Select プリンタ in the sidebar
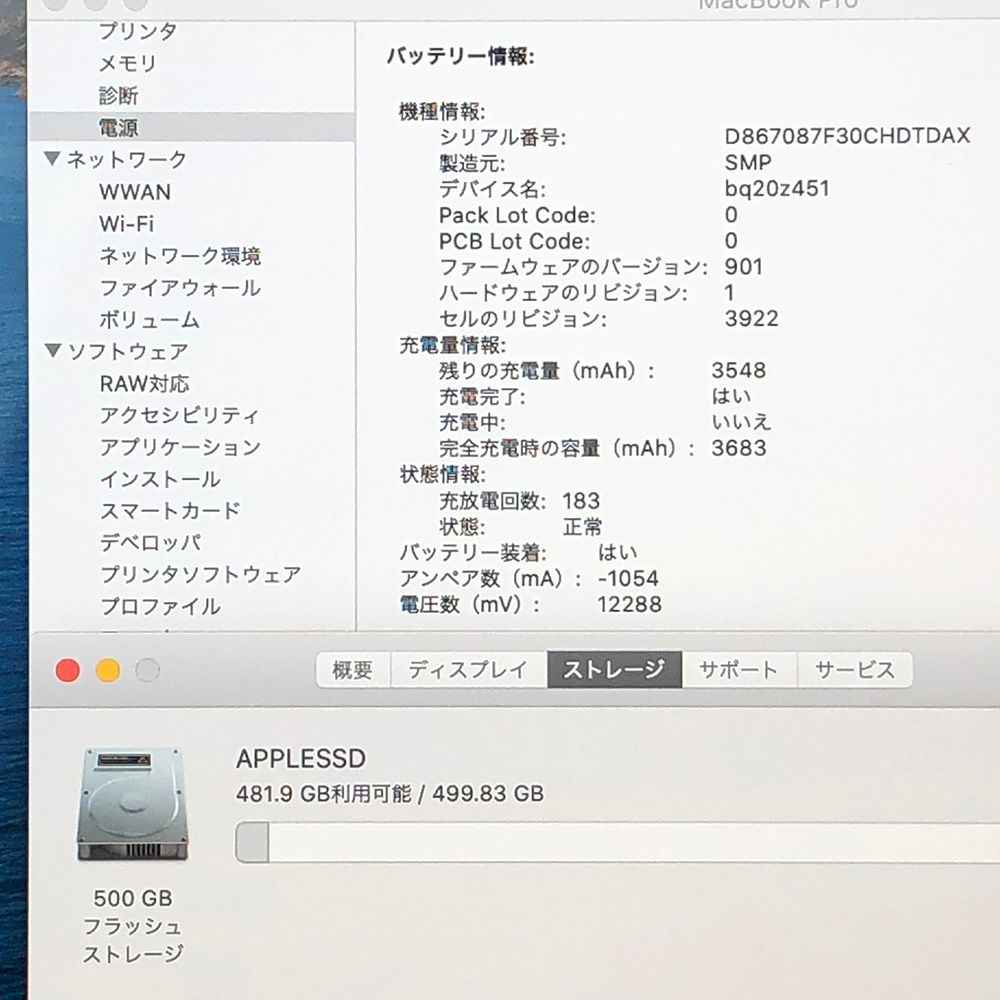The image size is (1000, 1000). pyautogui.click(x=138, y=31)
